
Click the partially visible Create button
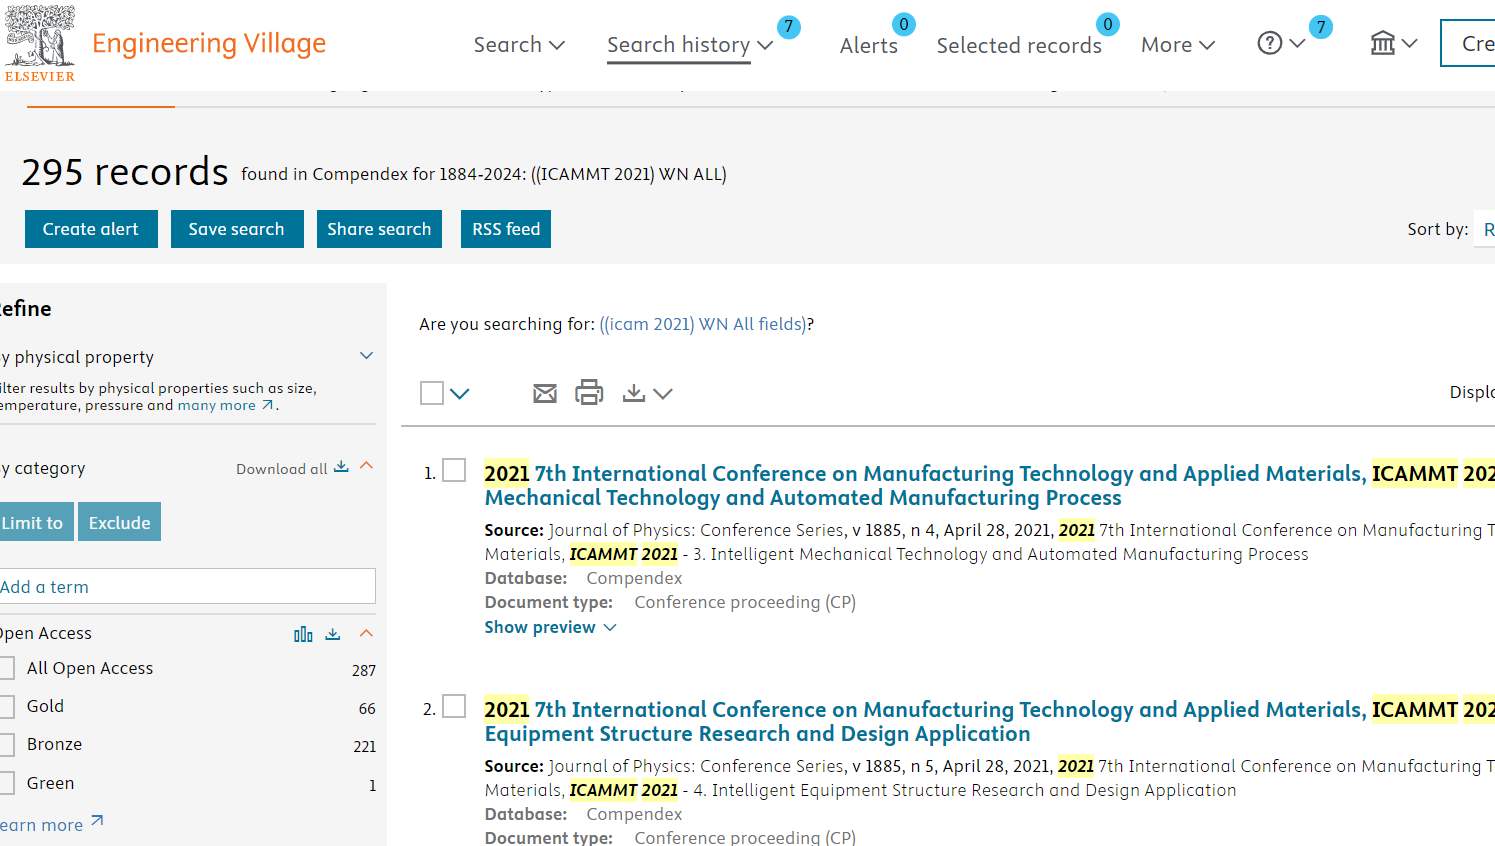[x=1468, y=43]
